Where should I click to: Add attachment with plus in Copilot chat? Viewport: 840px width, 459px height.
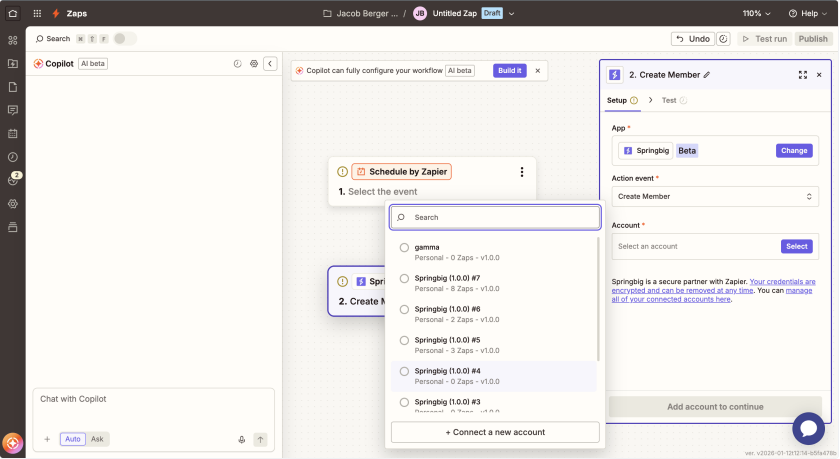pos(47,439)
